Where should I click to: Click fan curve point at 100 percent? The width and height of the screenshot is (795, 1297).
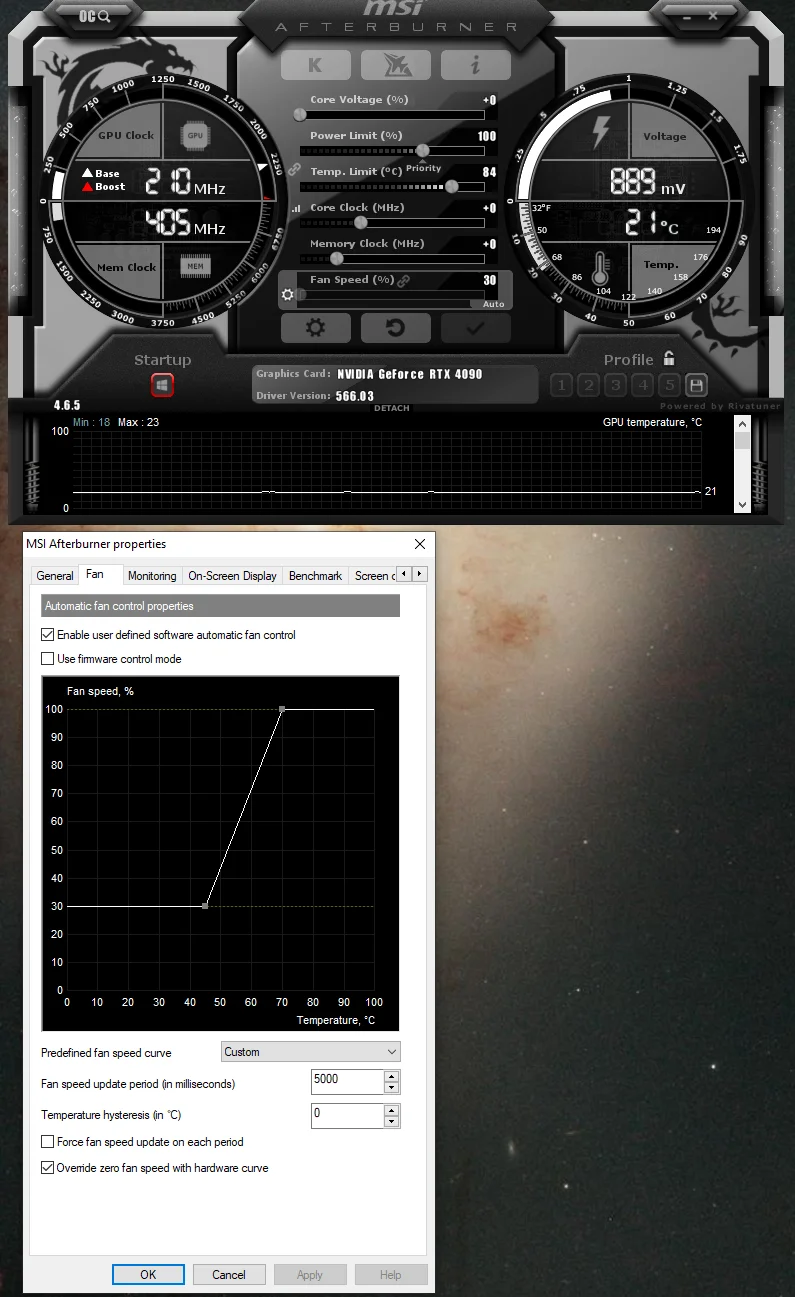(x=282, y=709)
